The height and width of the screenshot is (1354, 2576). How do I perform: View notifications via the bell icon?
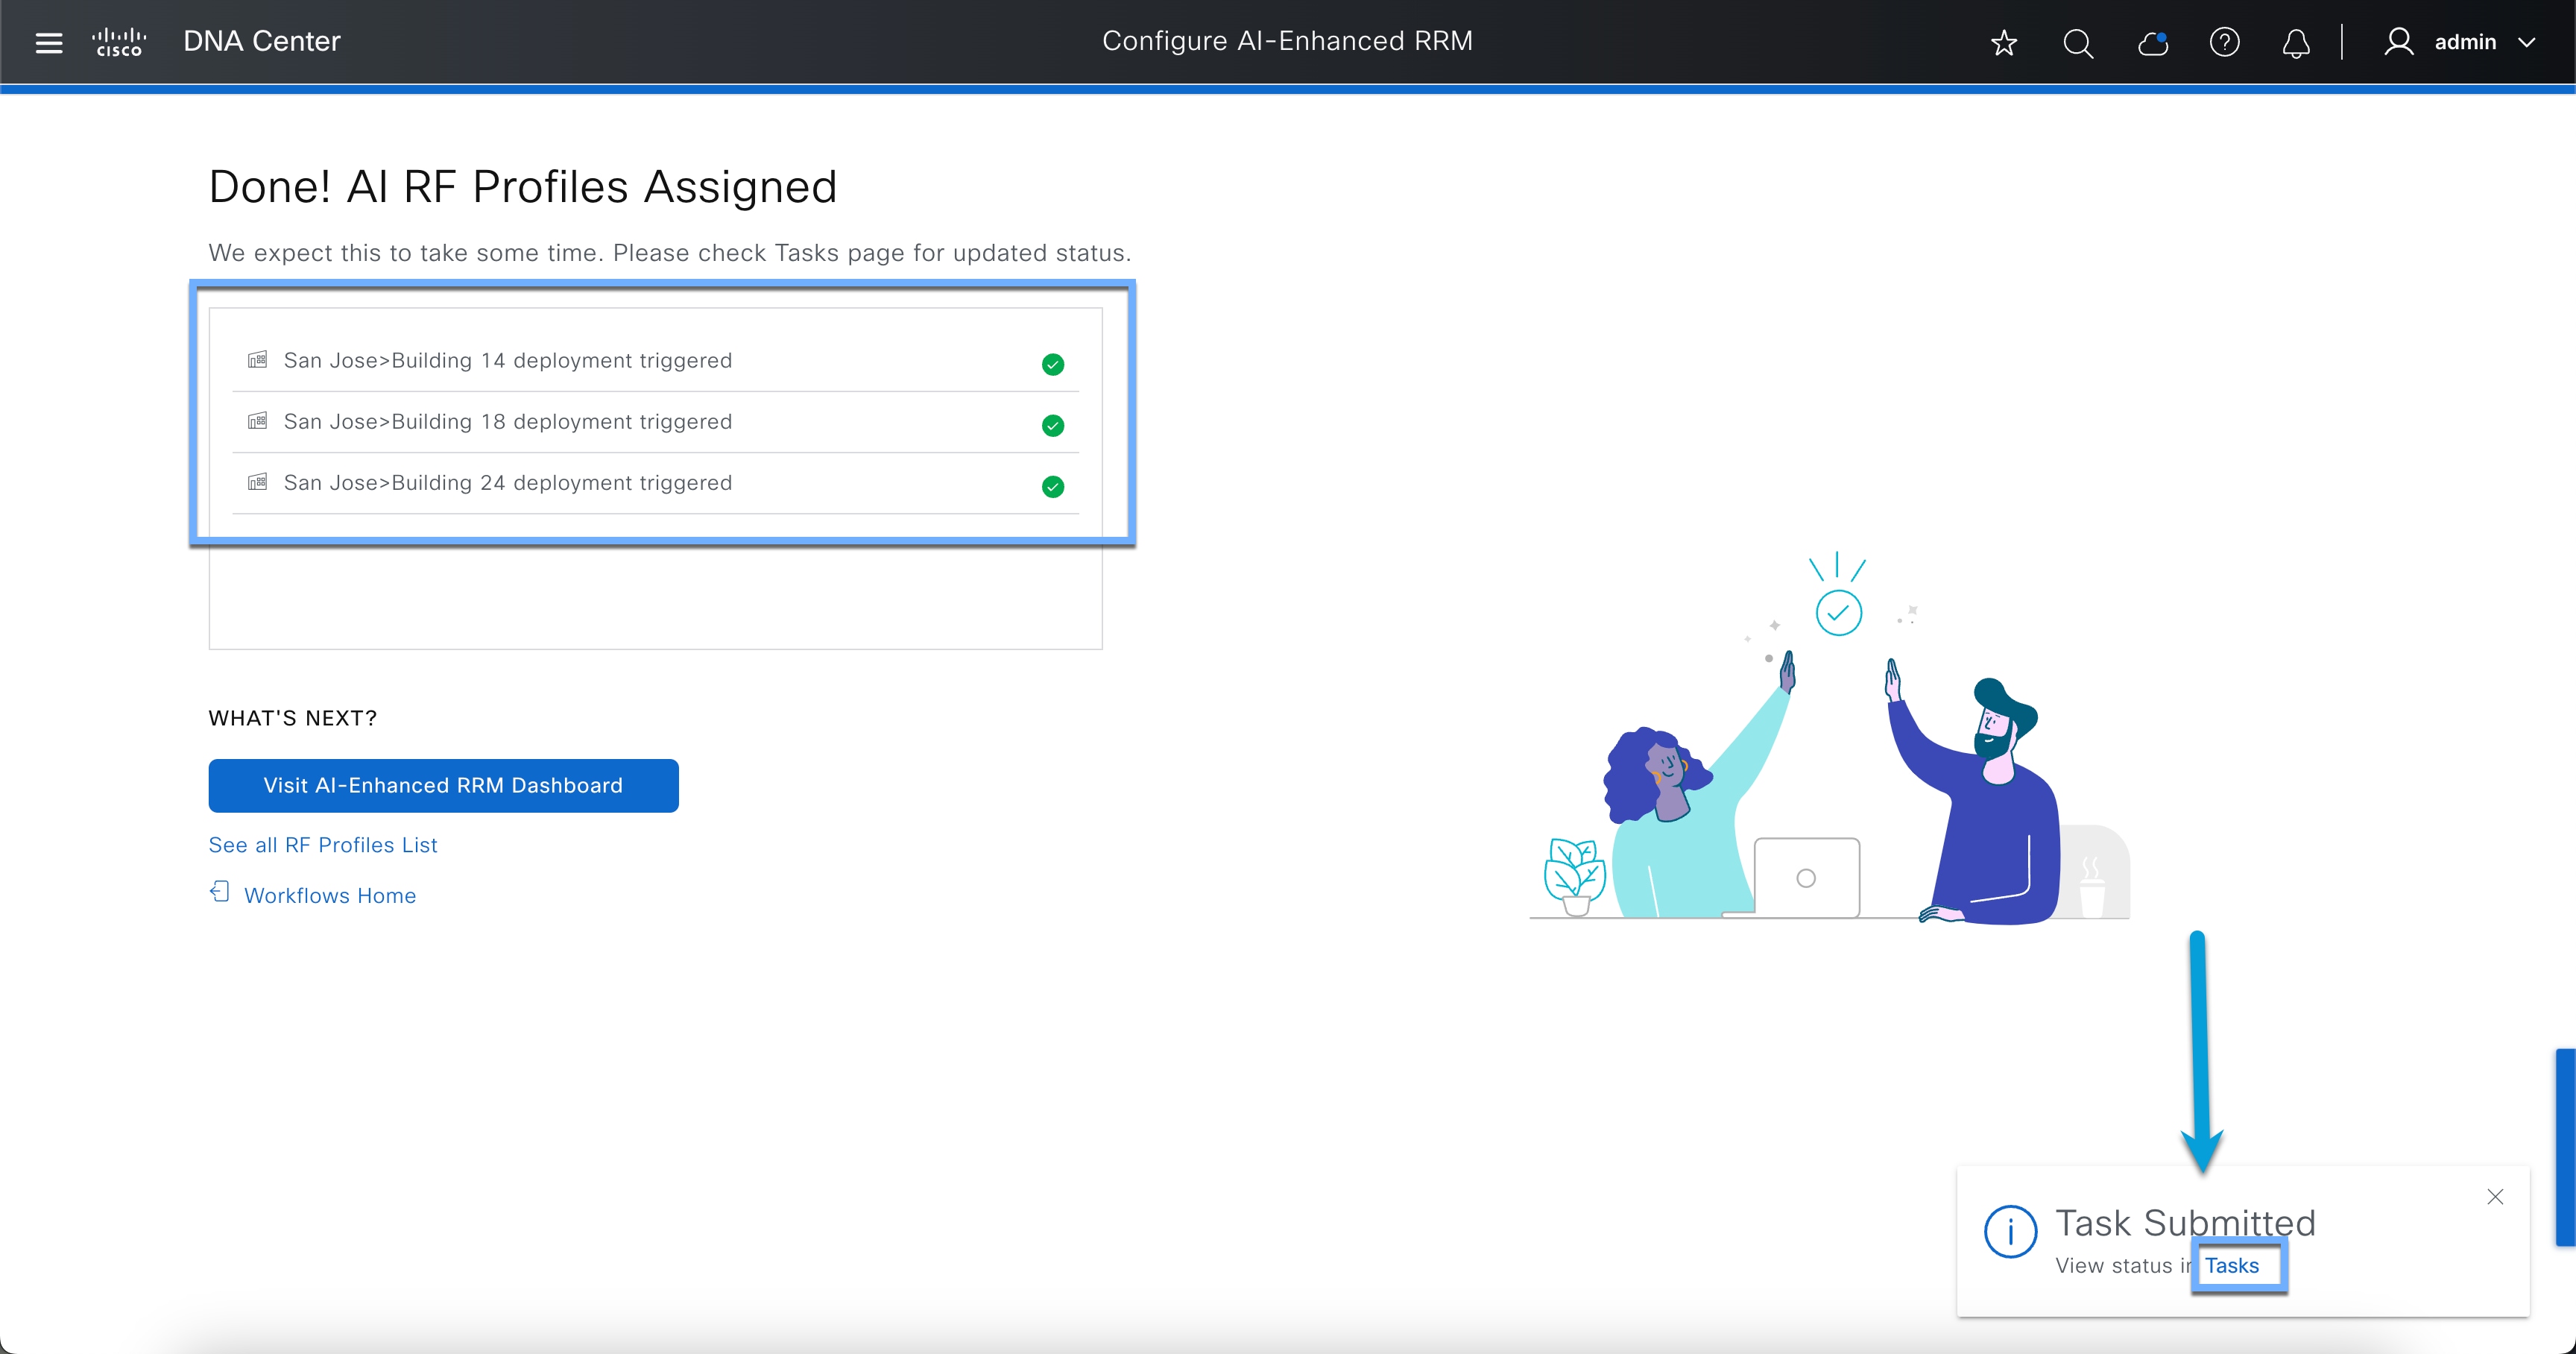pyautogui.click(x=2296, y=43)
